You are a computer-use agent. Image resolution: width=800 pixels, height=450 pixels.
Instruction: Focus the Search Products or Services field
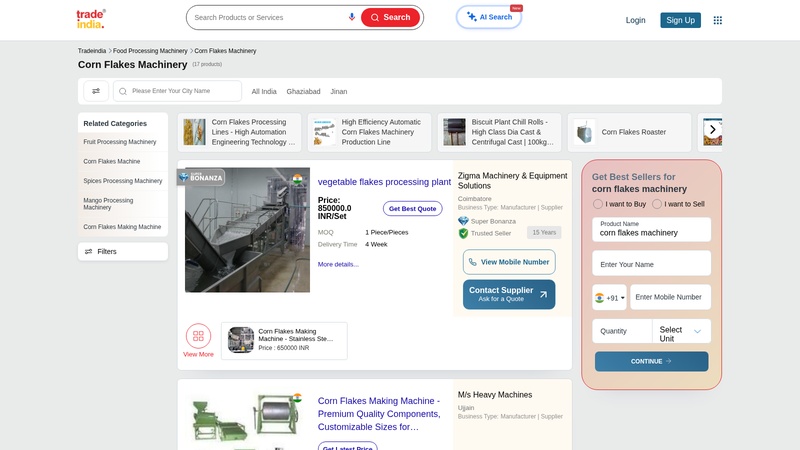[268, 17]
